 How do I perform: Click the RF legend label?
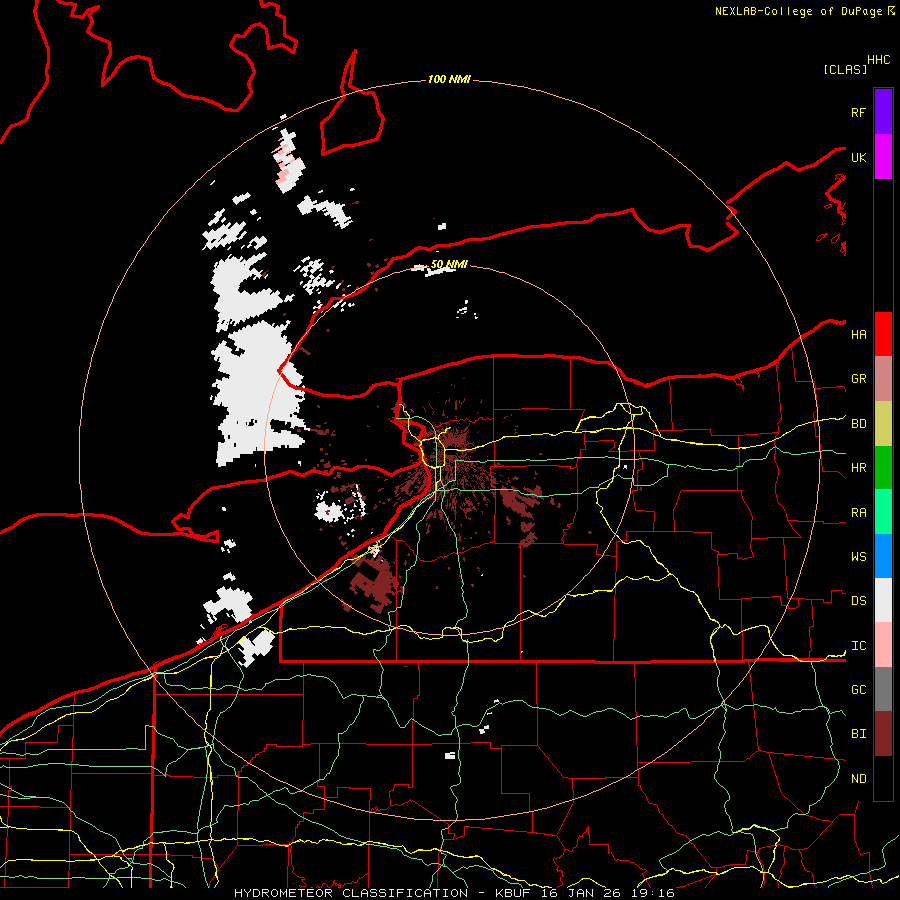tap(858, 112)
